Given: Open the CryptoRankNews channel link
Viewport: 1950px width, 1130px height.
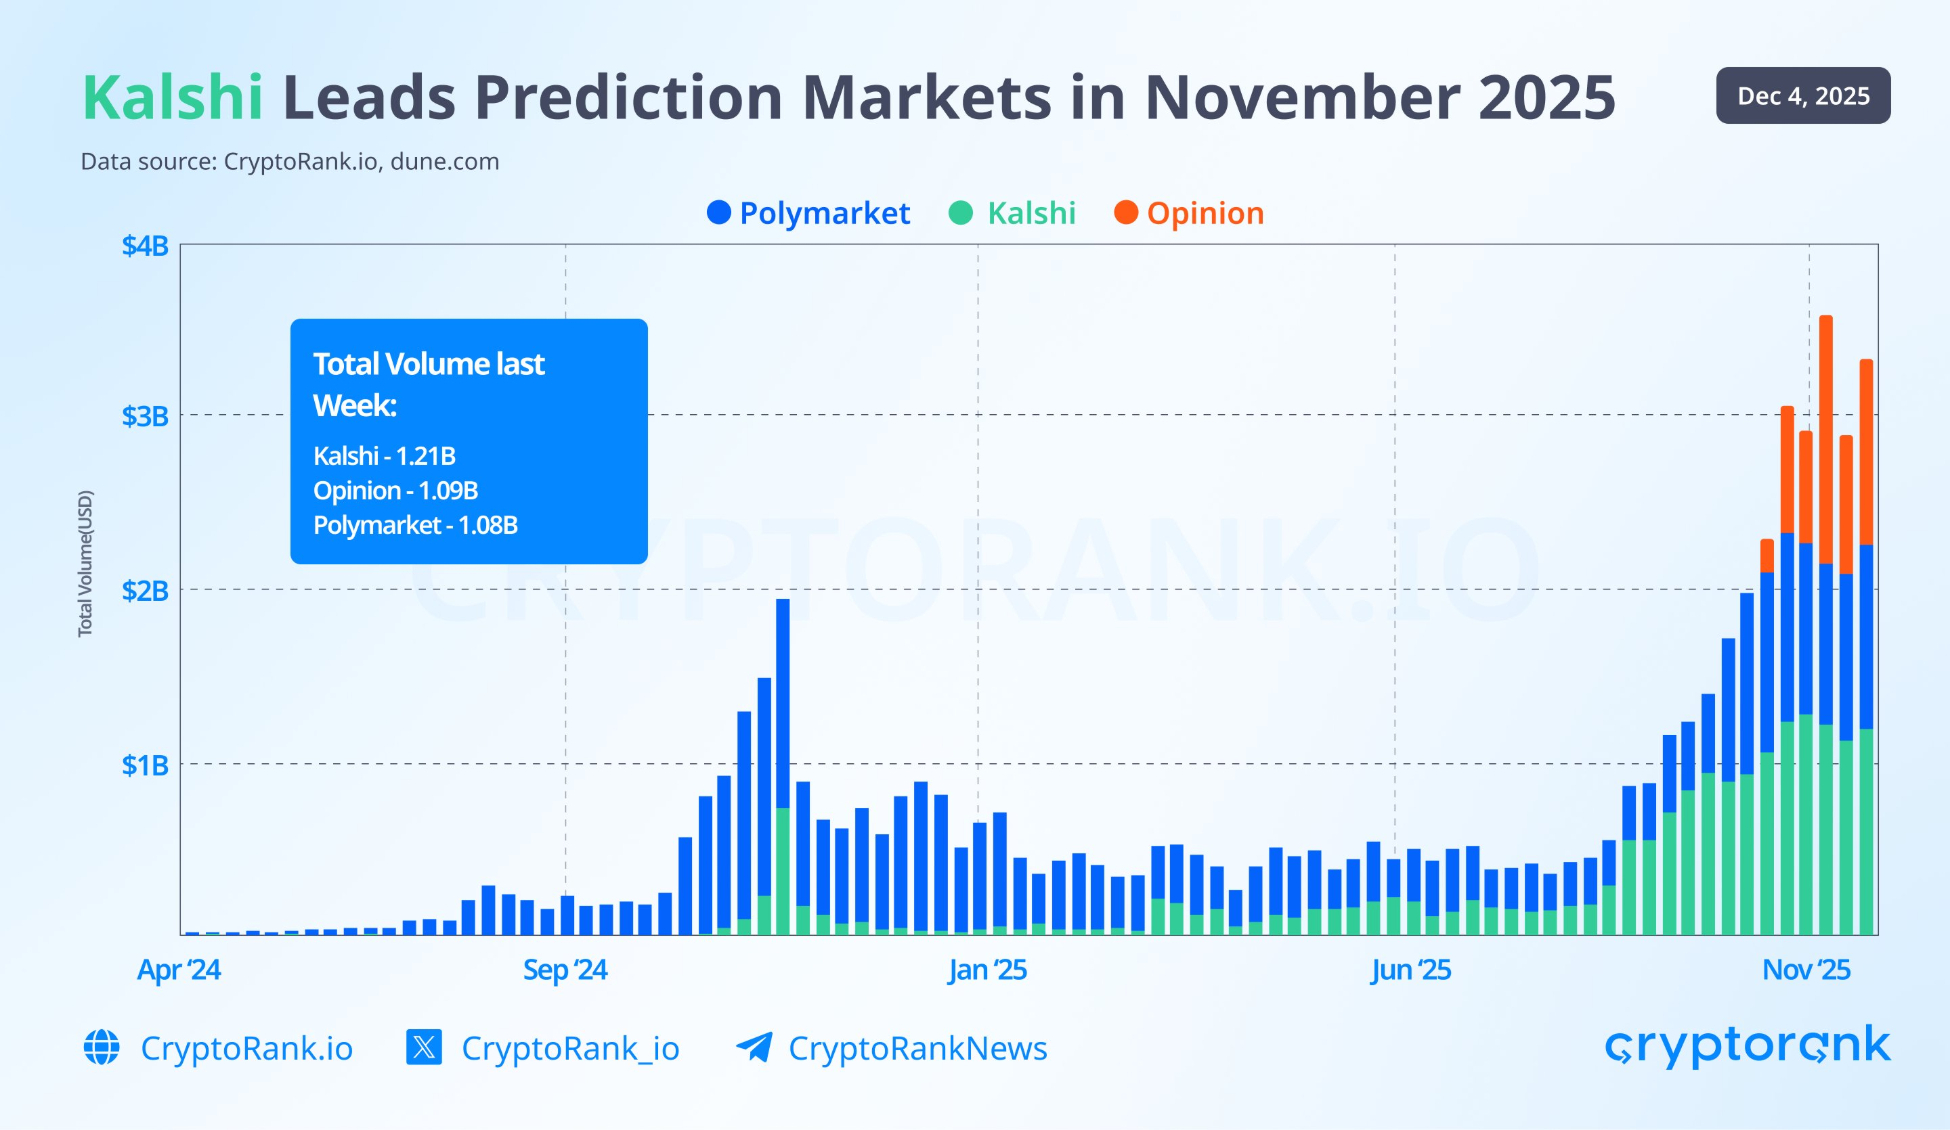Looking at the screenshot, I should click(917, 1048).
